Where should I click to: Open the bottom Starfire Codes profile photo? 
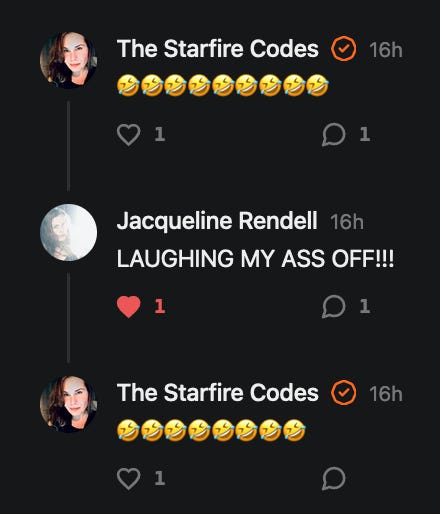pos(68,404)
